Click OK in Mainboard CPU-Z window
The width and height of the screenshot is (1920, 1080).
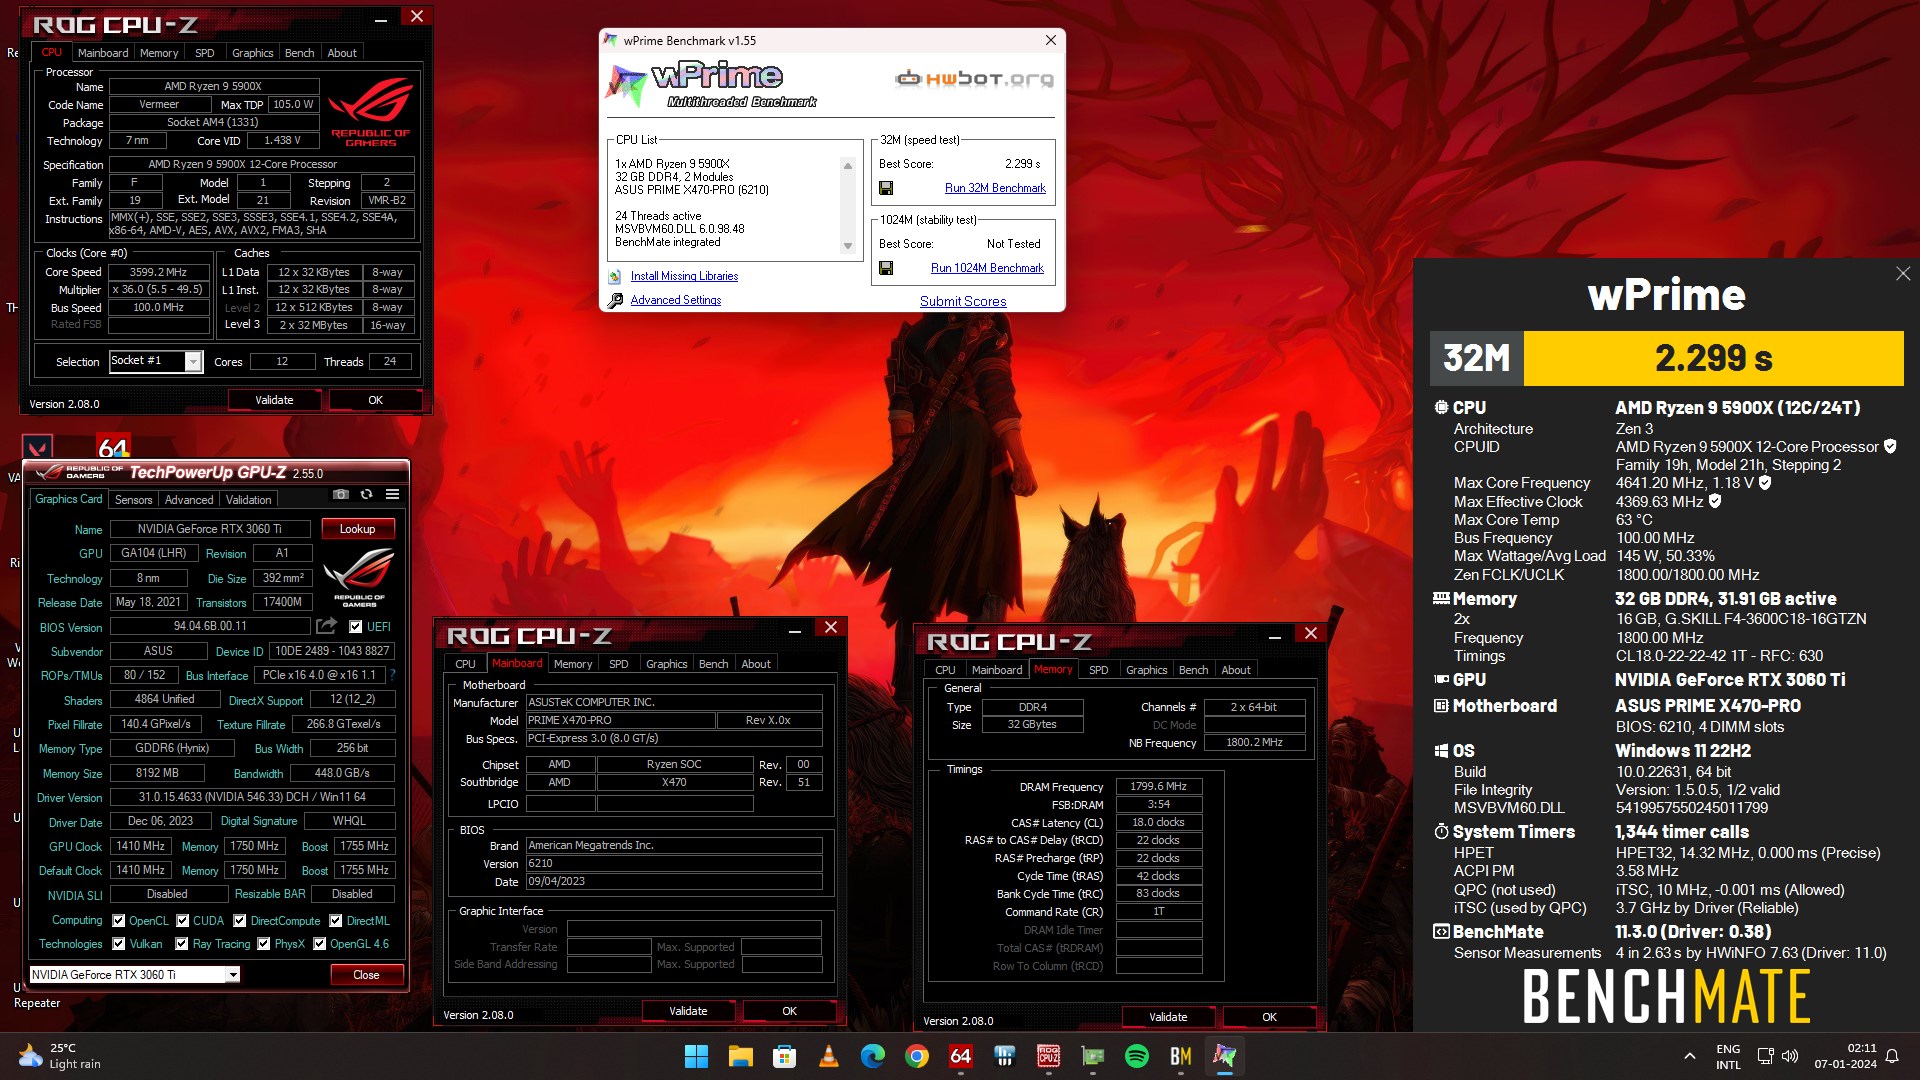coord(789,1011)
